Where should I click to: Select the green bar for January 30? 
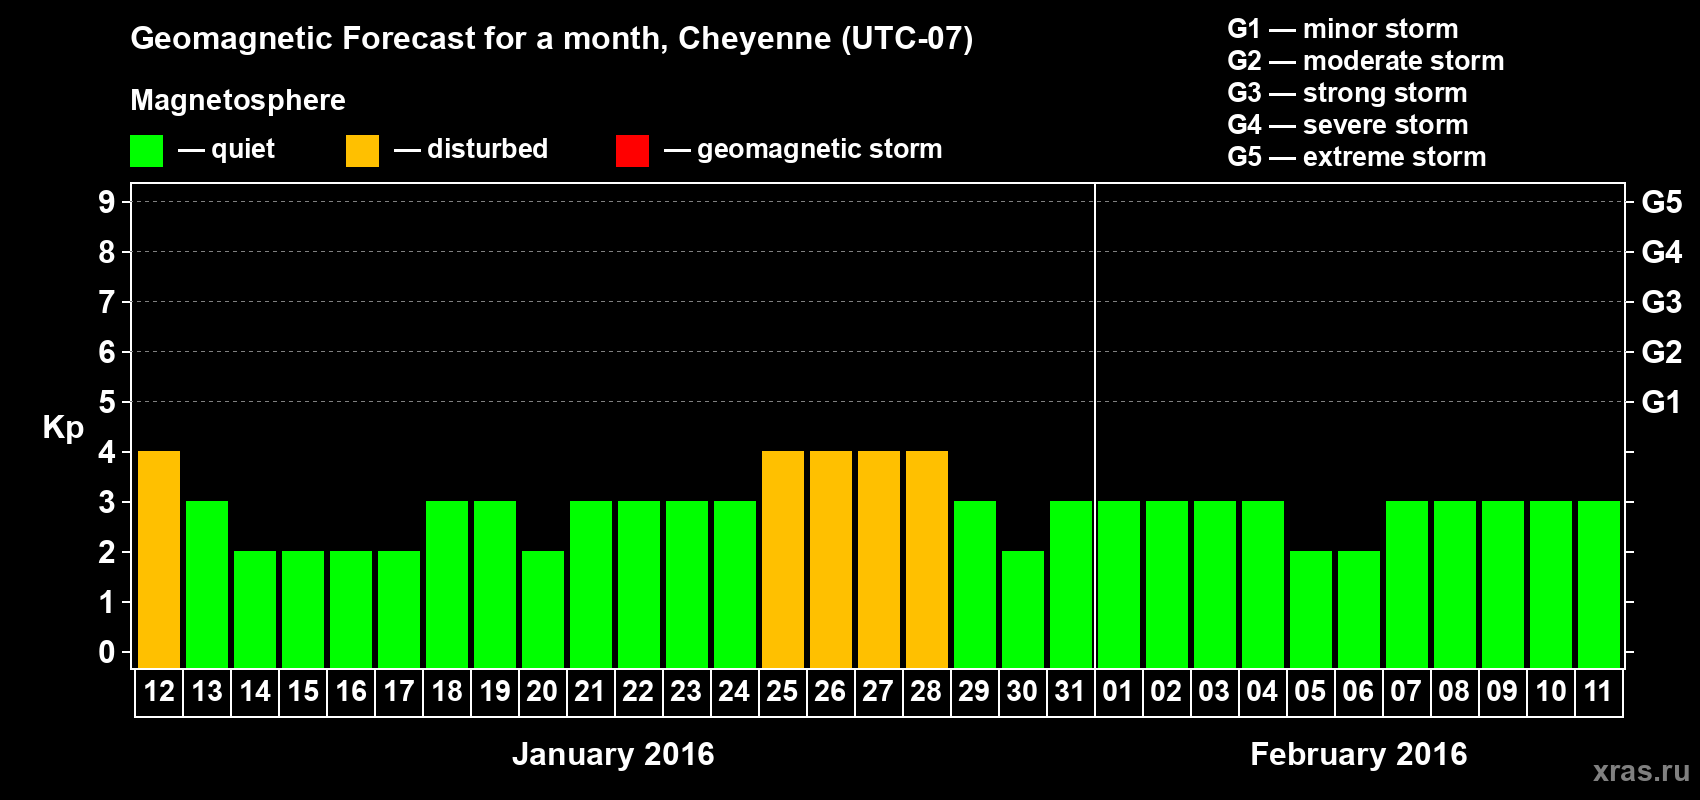tap(1023, 609)
